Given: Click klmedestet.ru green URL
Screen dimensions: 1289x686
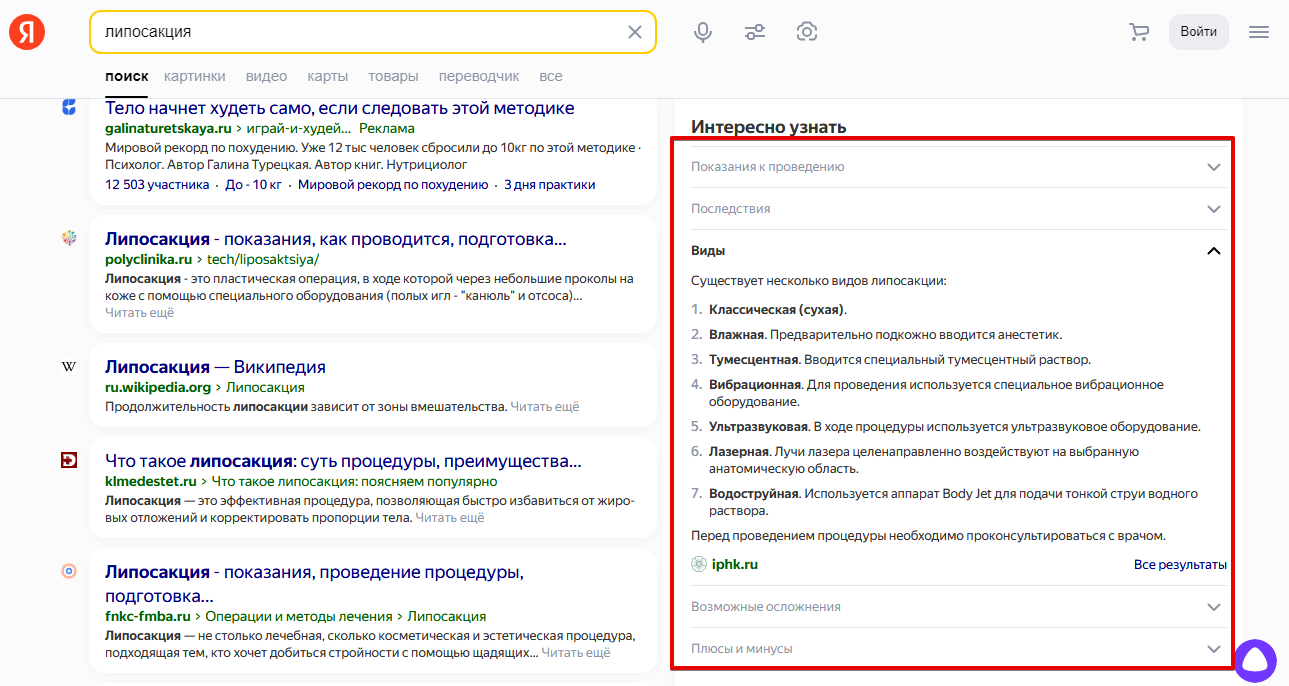Looking at the screenshot, I should pyautogui.click(x=151, y=481).
